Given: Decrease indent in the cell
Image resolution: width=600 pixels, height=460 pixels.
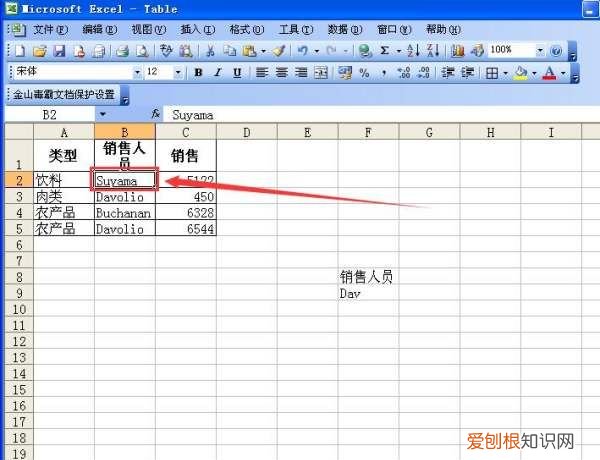Looking at the screenshot, I should tap(448, 72).
